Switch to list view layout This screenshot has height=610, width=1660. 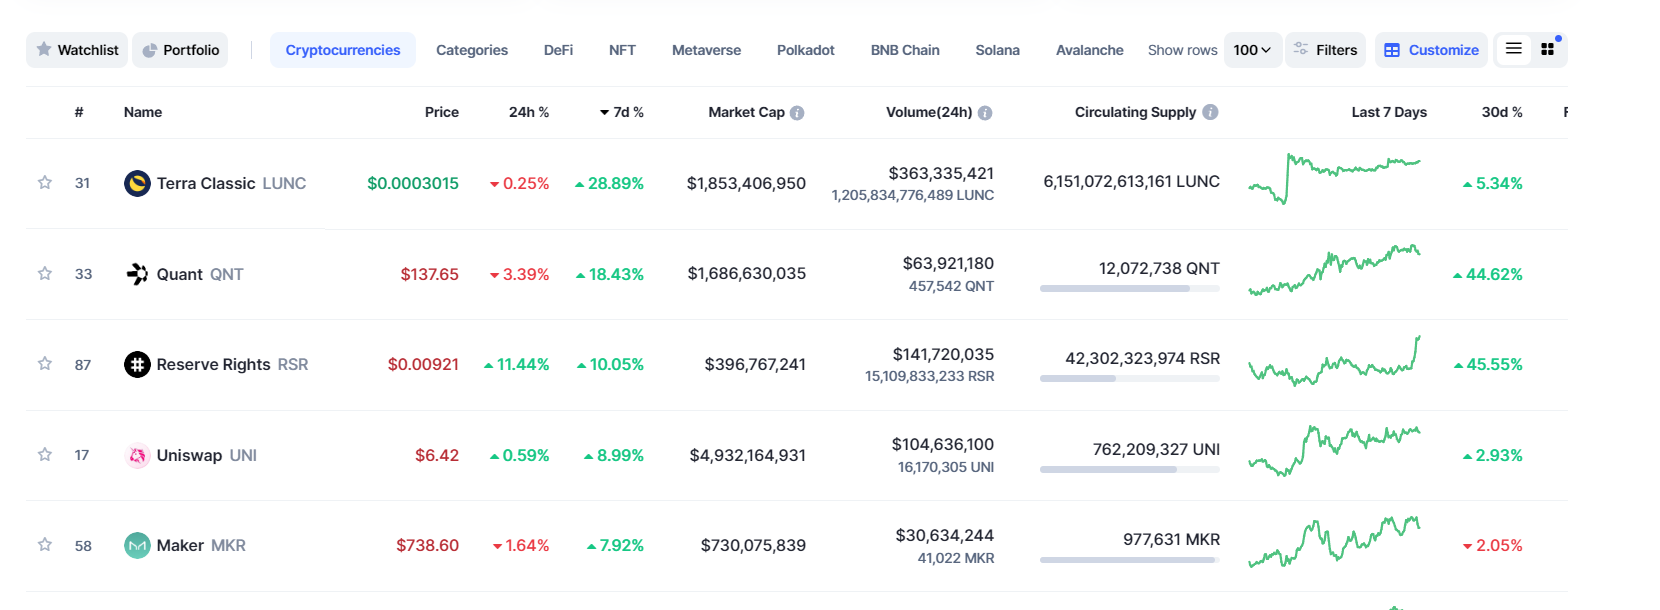pyautogui.click(x=1514, y=49)
